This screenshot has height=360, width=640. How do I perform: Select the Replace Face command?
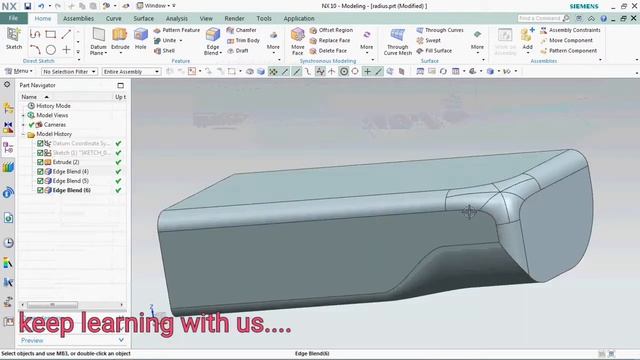pyautogui.click(x=330, y=40)
